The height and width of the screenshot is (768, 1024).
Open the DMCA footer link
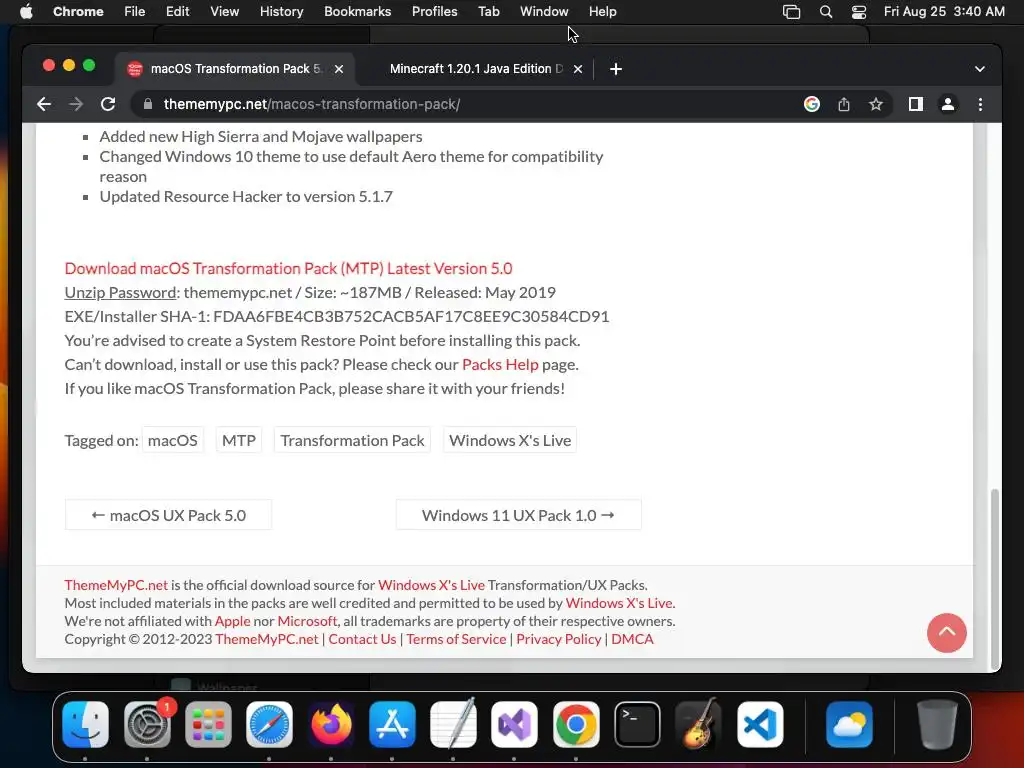coord(632,639)
